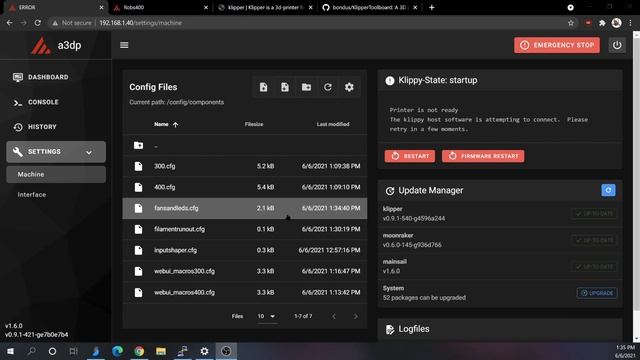Collapse the Settings menu chevron
The width and height of the screenshot is (640, 360).
pos(89,152)
